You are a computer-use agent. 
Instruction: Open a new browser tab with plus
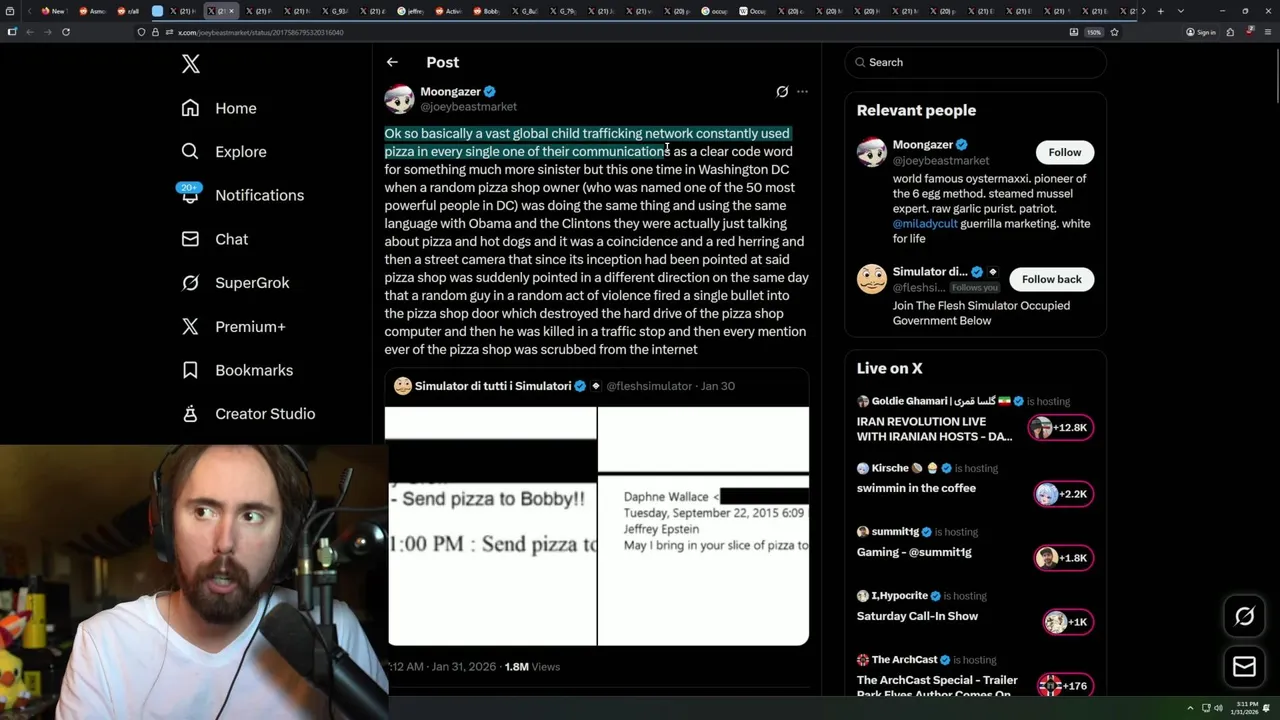(1160, 11)
